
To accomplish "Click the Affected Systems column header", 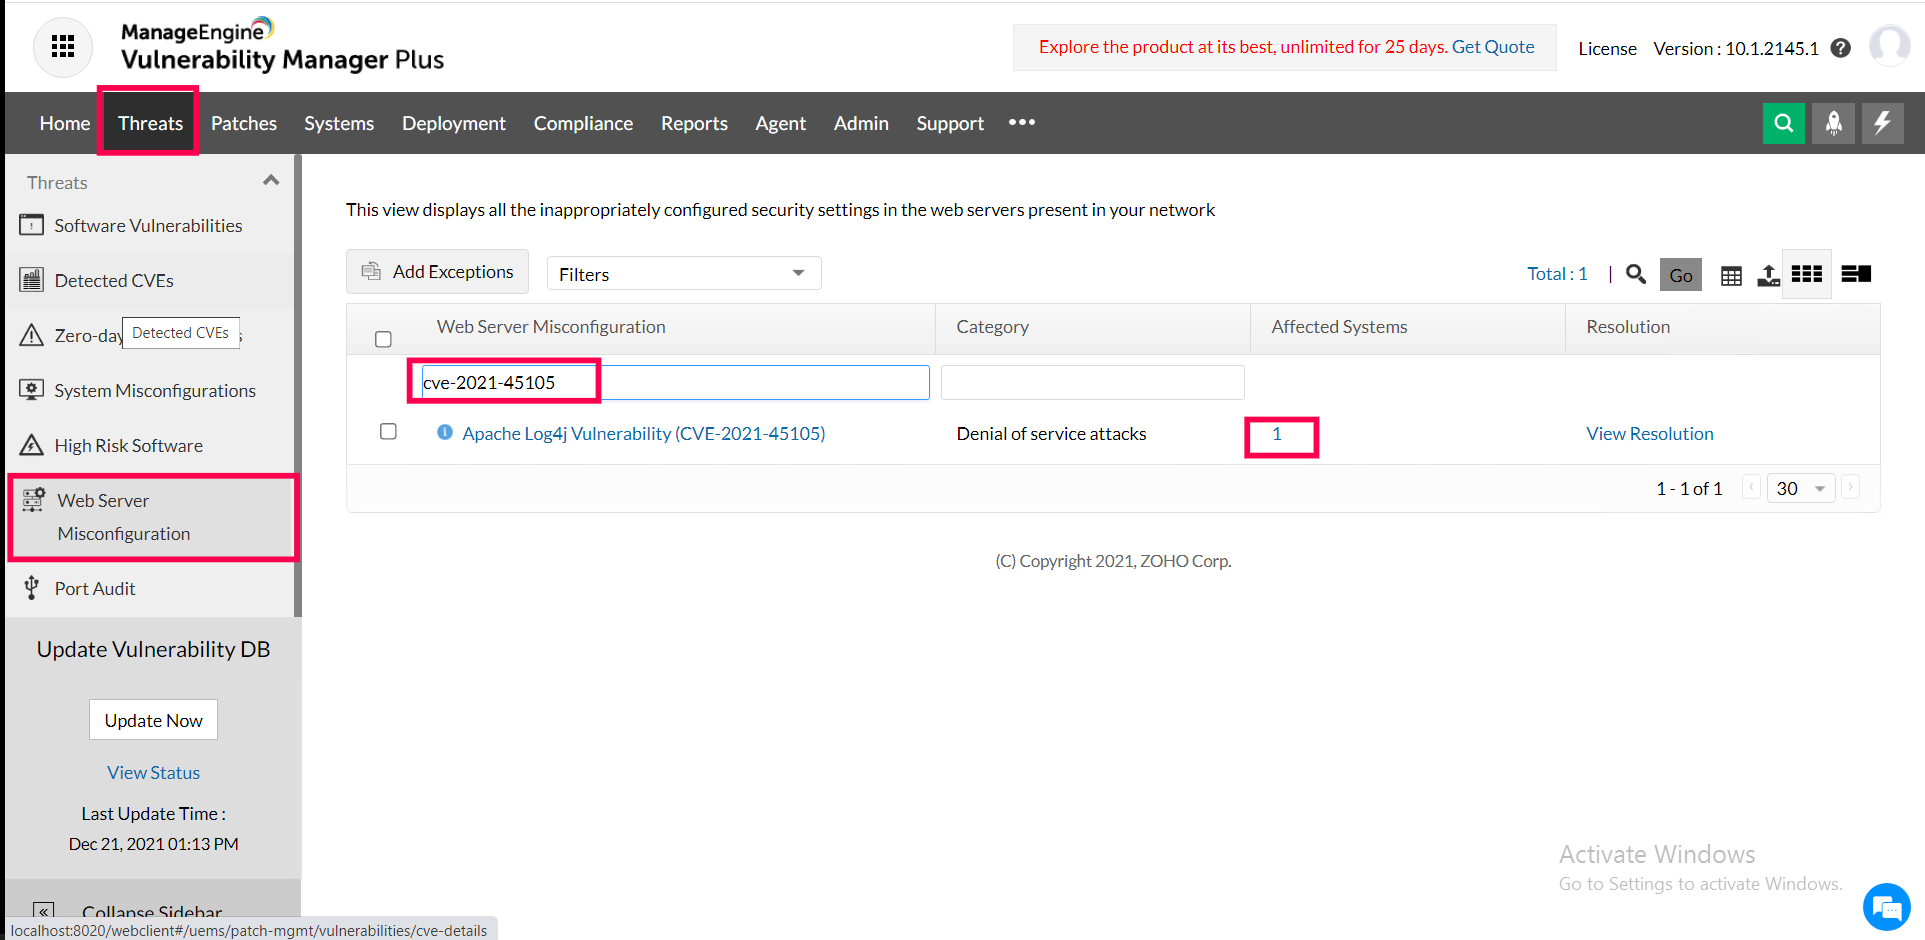I will [1339, 326].
